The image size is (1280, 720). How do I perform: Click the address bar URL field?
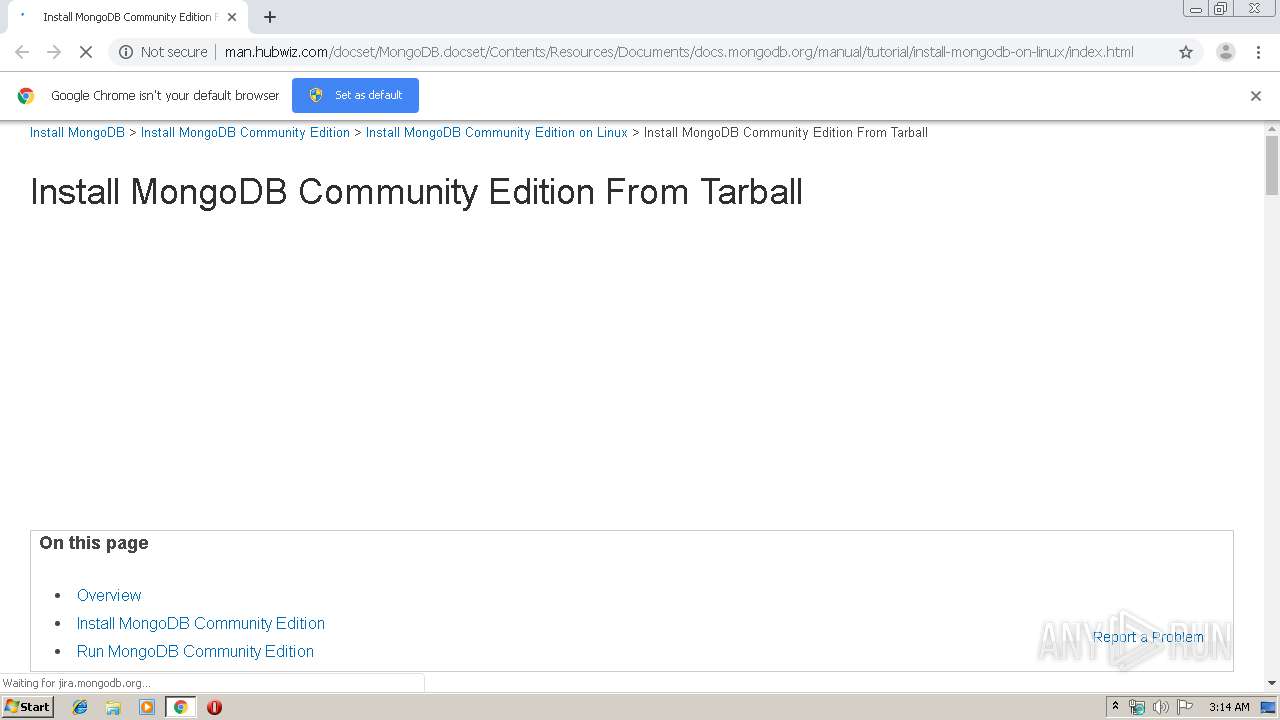679,52
